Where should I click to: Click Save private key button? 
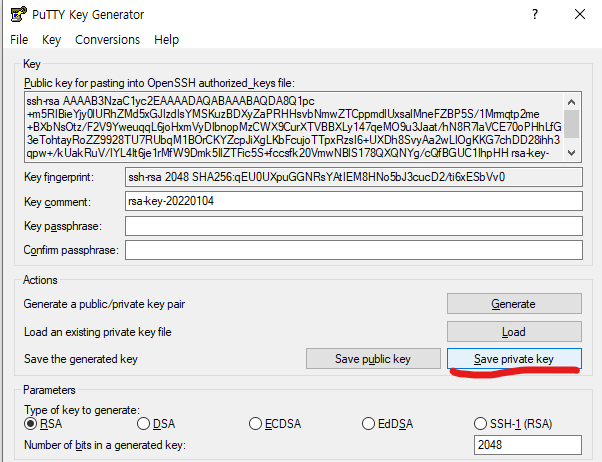514,359
